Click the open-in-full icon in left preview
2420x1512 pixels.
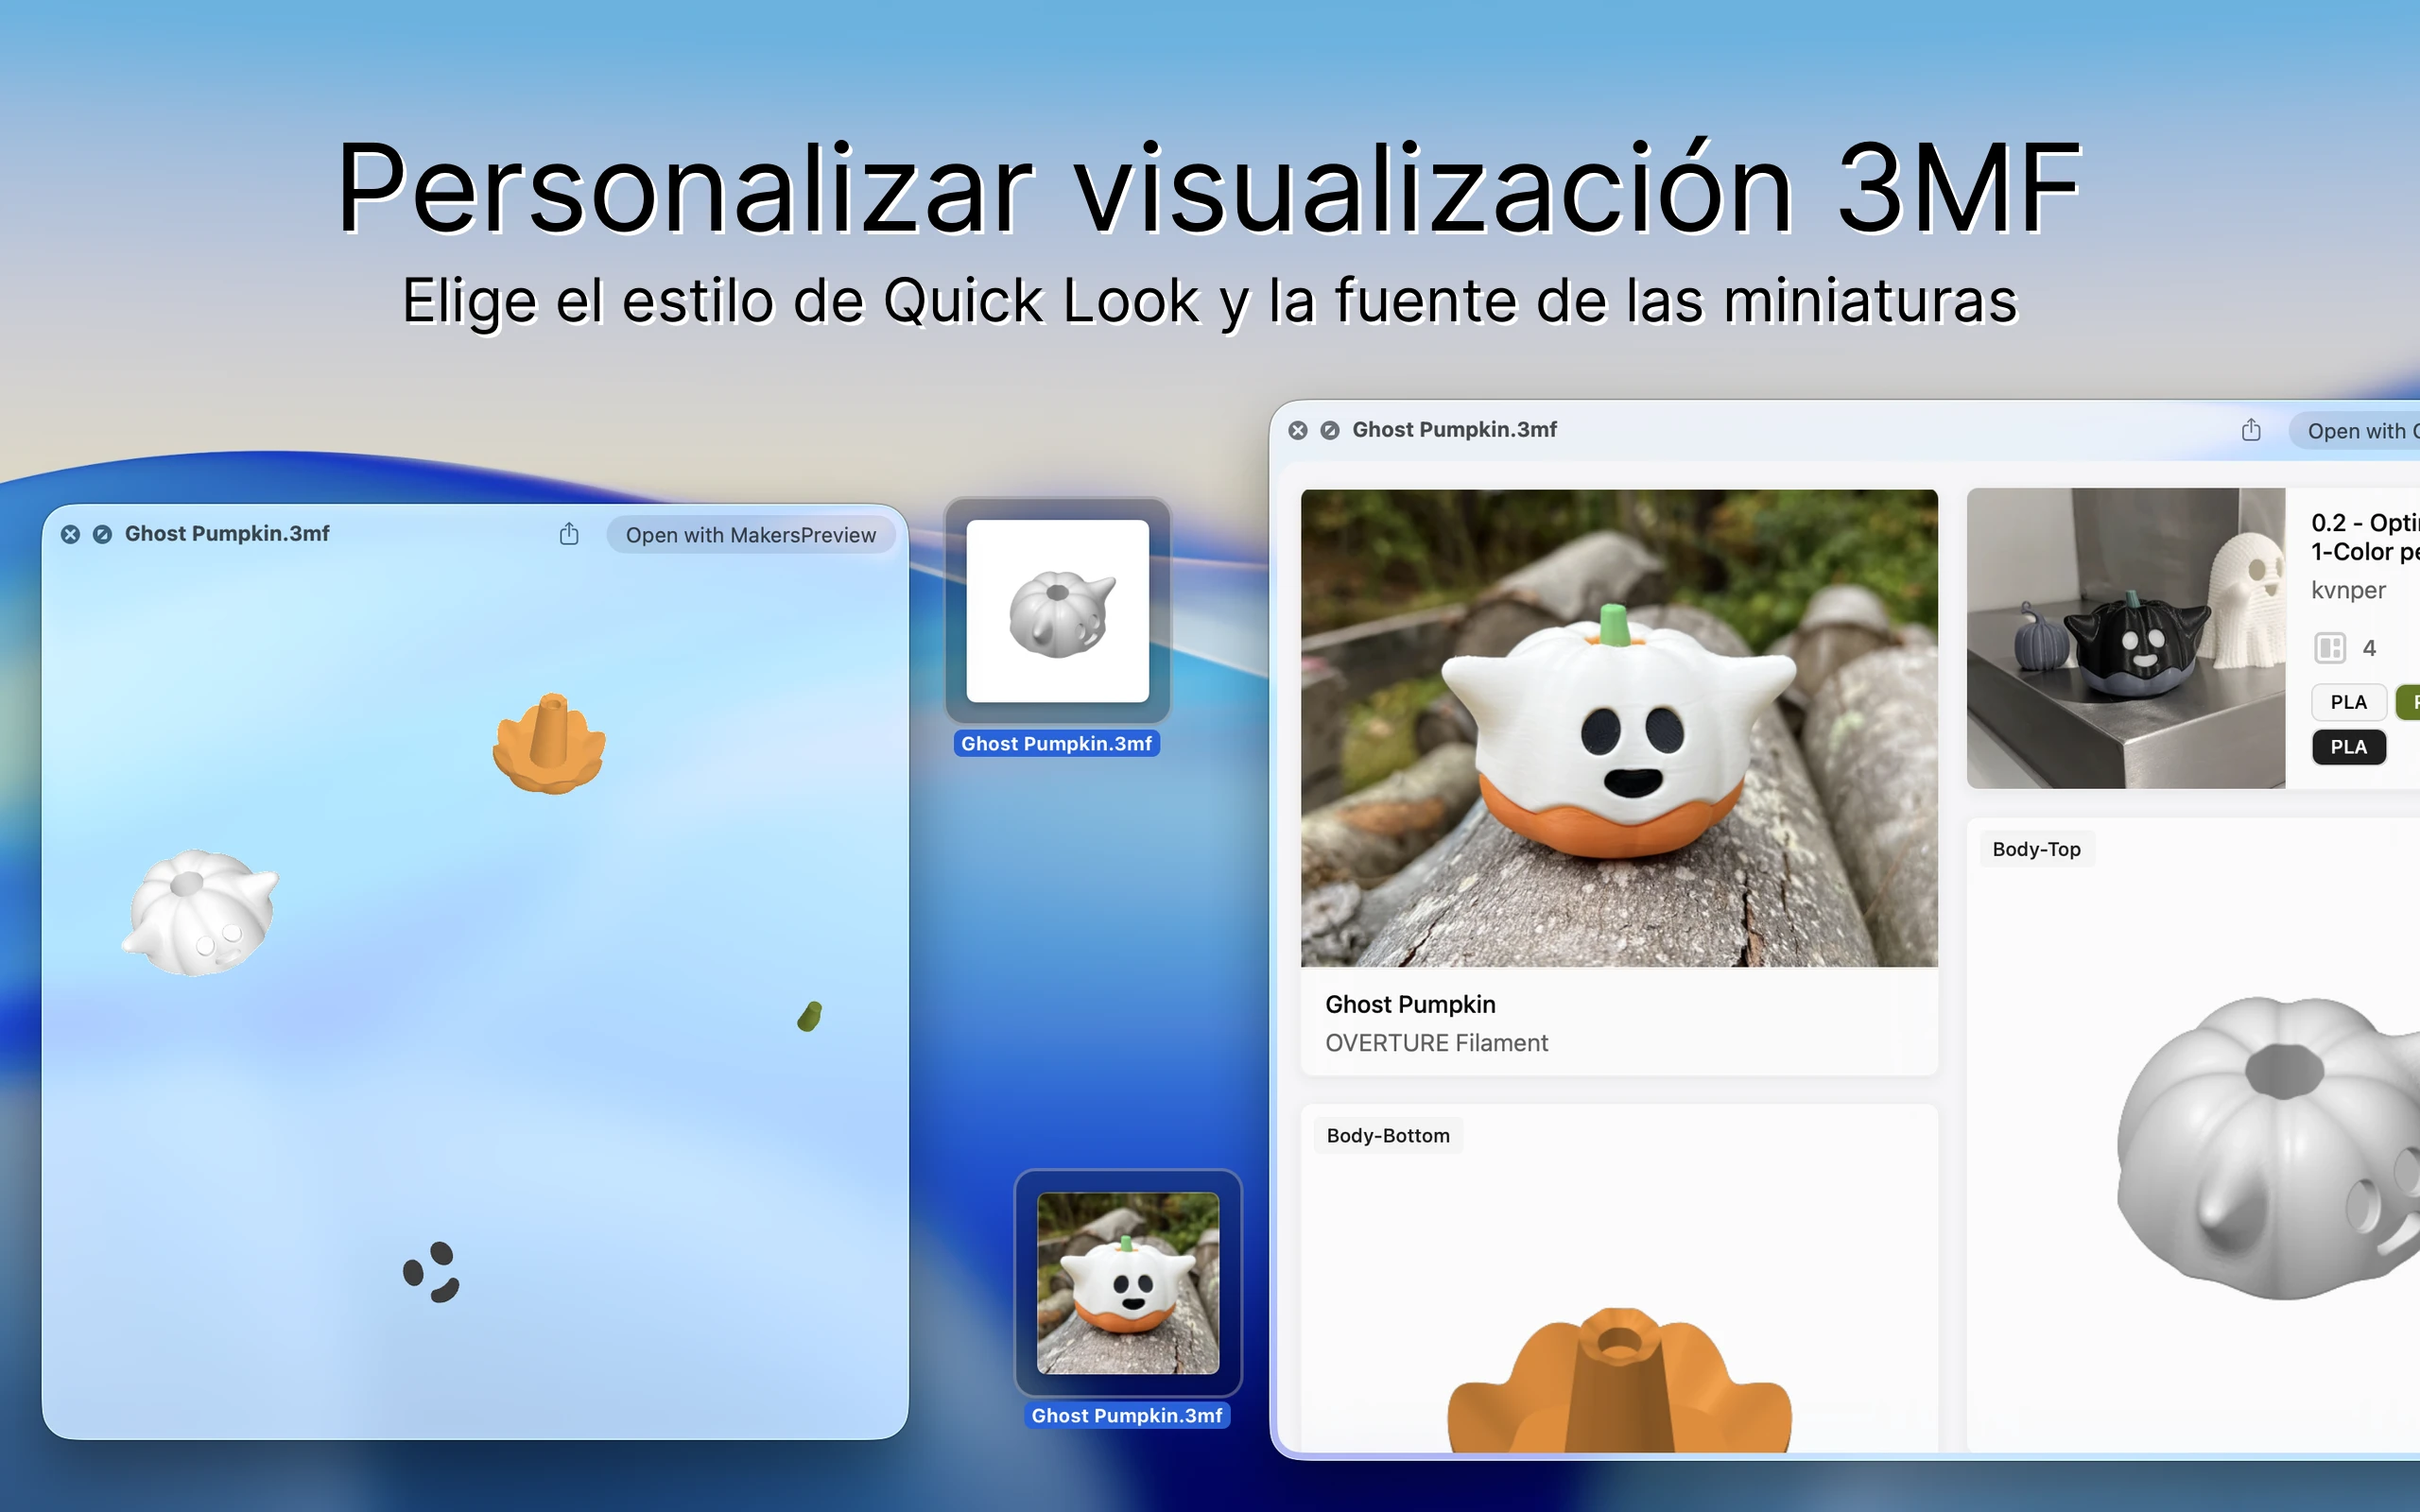click(102, 534)
